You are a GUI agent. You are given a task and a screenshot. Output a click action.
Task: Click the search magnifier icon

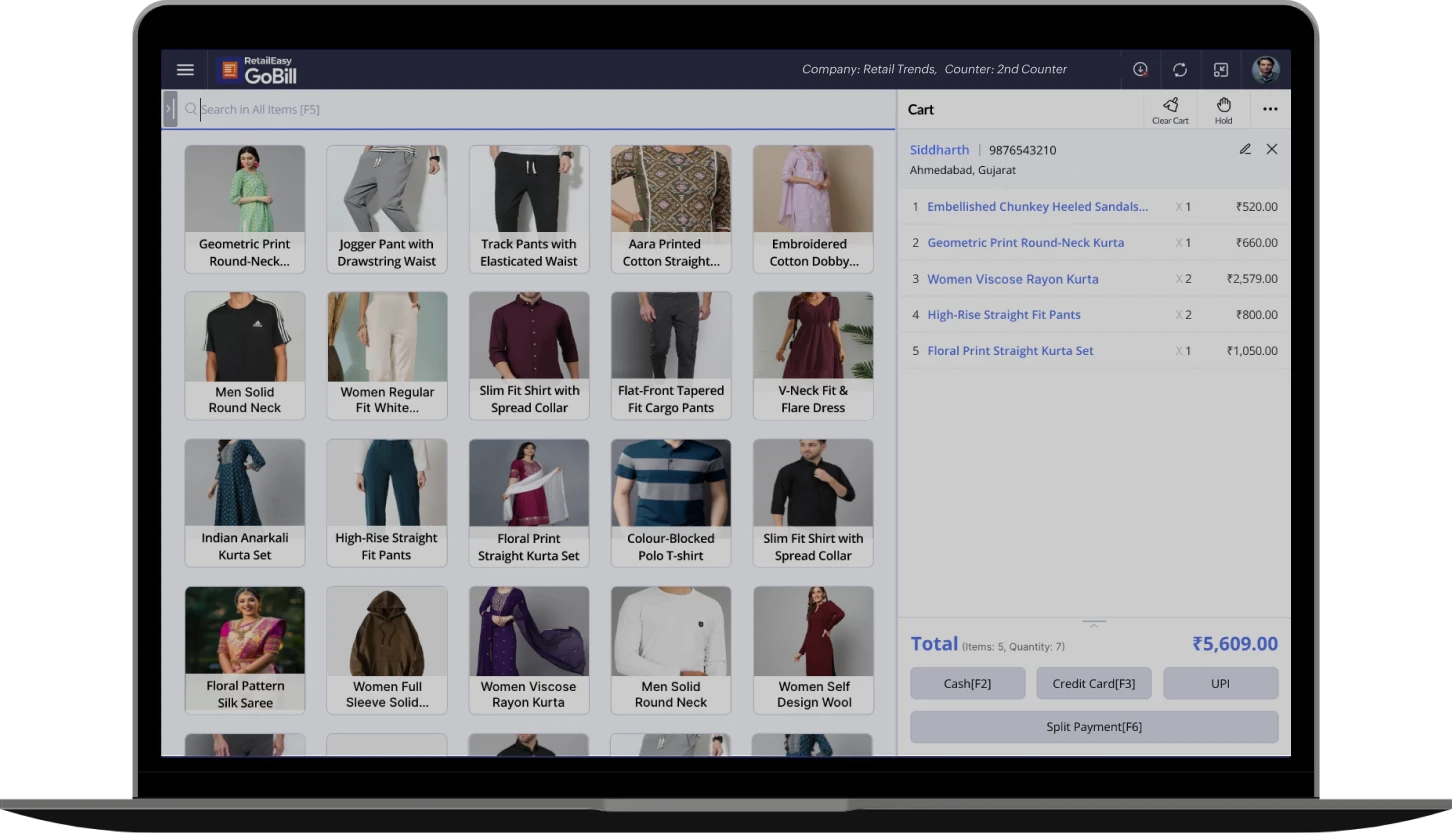click(190, 109)
